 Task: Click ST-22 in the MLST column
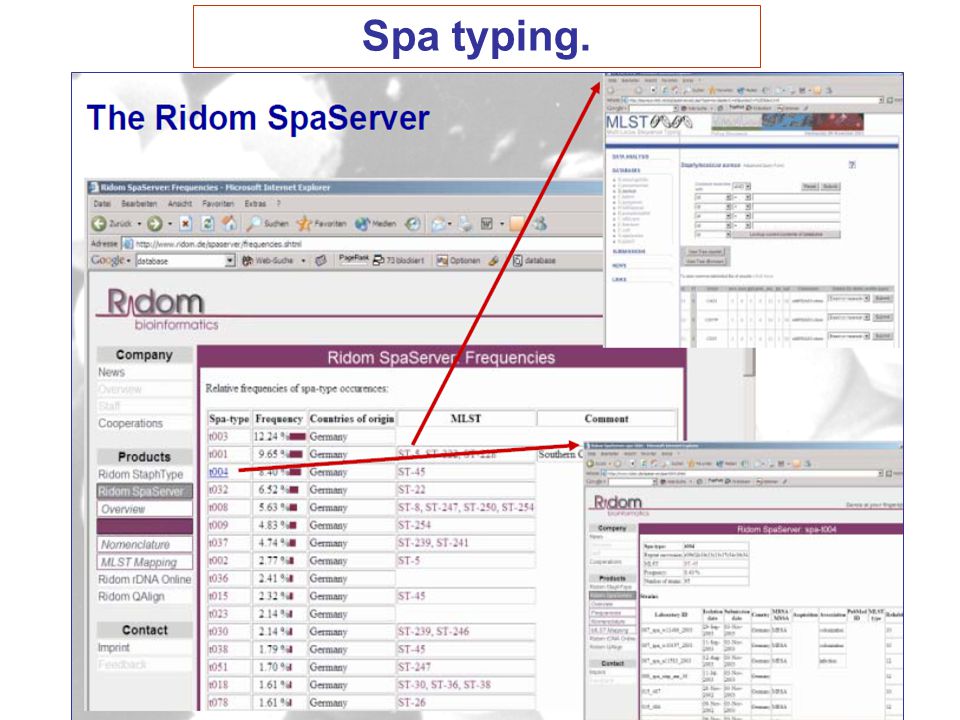pos(411,490)
